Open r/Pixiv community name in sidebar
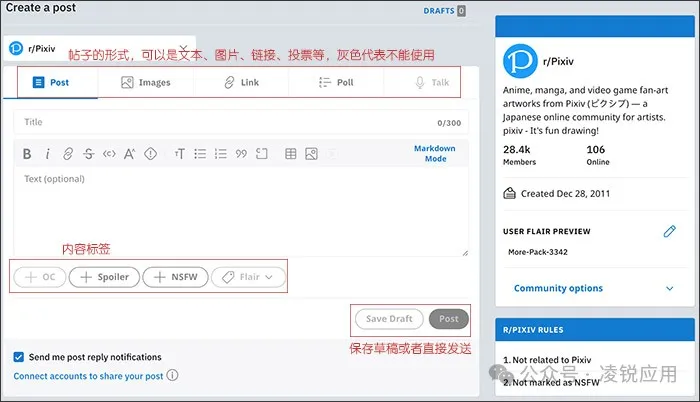This screenshot has width=700, height=402. pyautogui.click(x=558, y=61)
